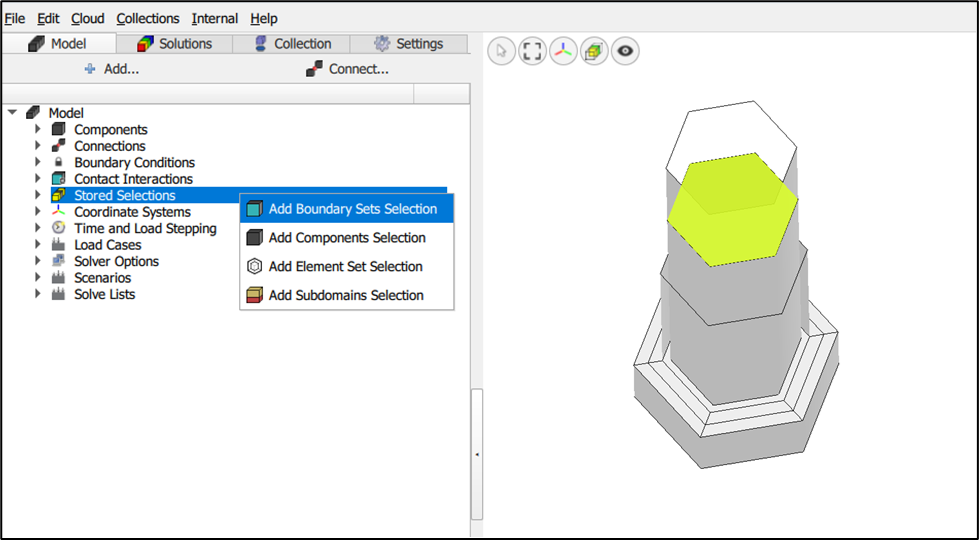Screen dimensions: 979x540
Task: Switch to the Settings tab
Action: click(408, 44)
